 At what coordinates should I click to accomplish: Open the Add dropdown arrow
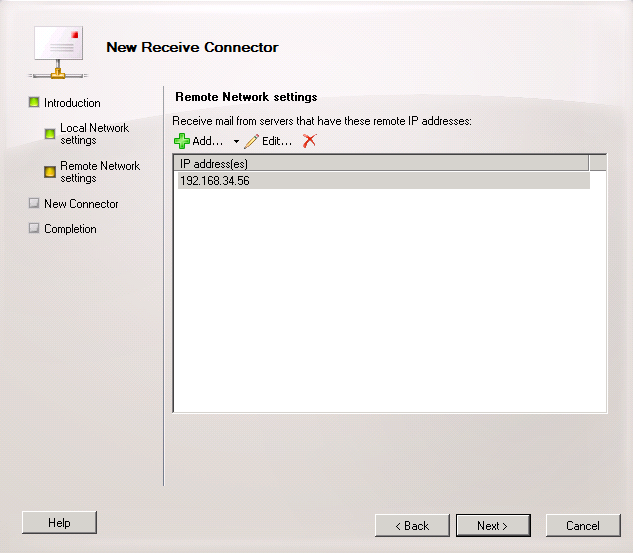pyautogui.click(x=236, y=141)
